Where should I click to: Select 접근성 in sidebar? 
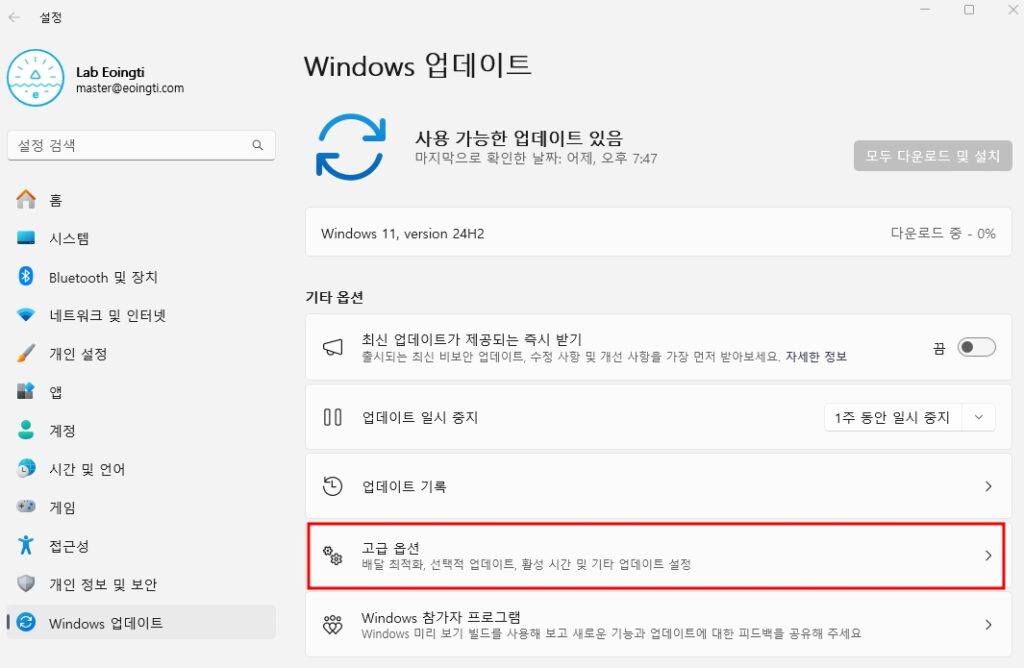pos(141,545)
